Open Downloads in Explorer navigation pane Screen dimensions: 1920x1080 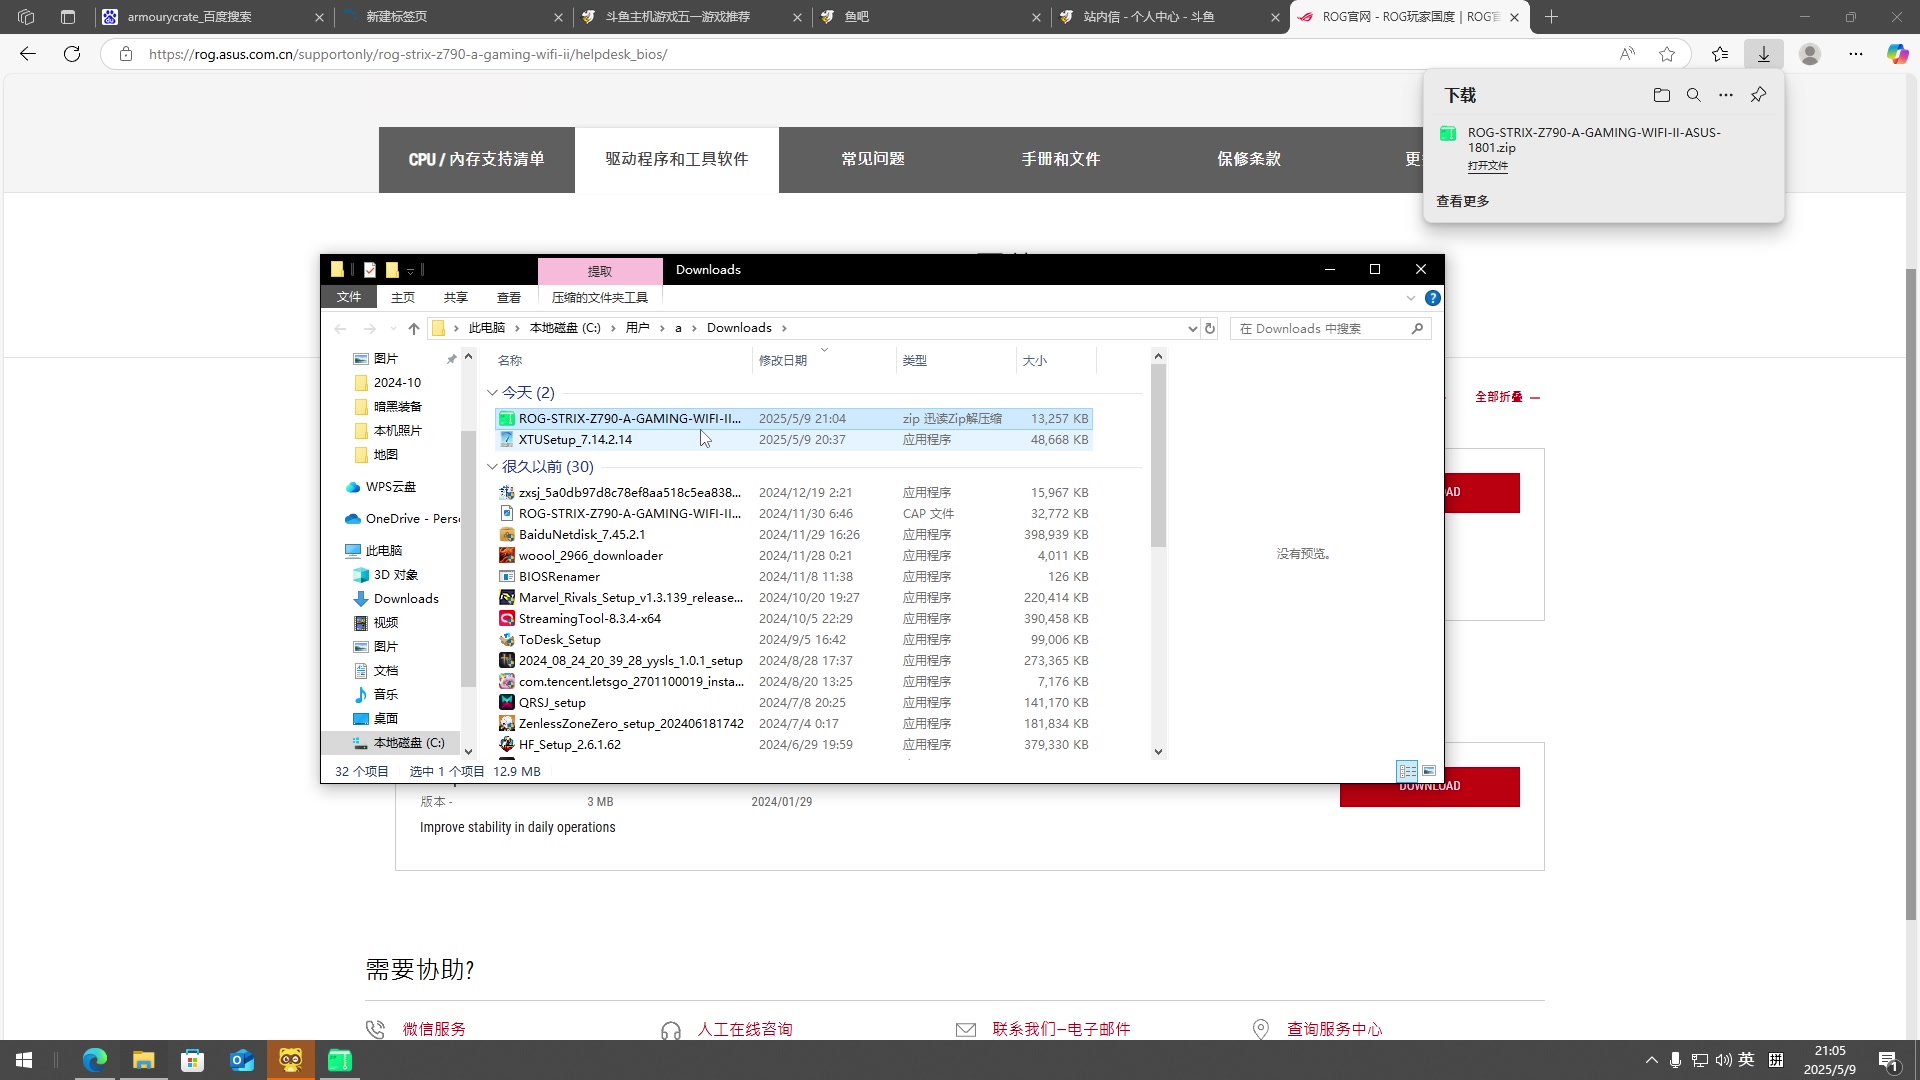(406, 599)
